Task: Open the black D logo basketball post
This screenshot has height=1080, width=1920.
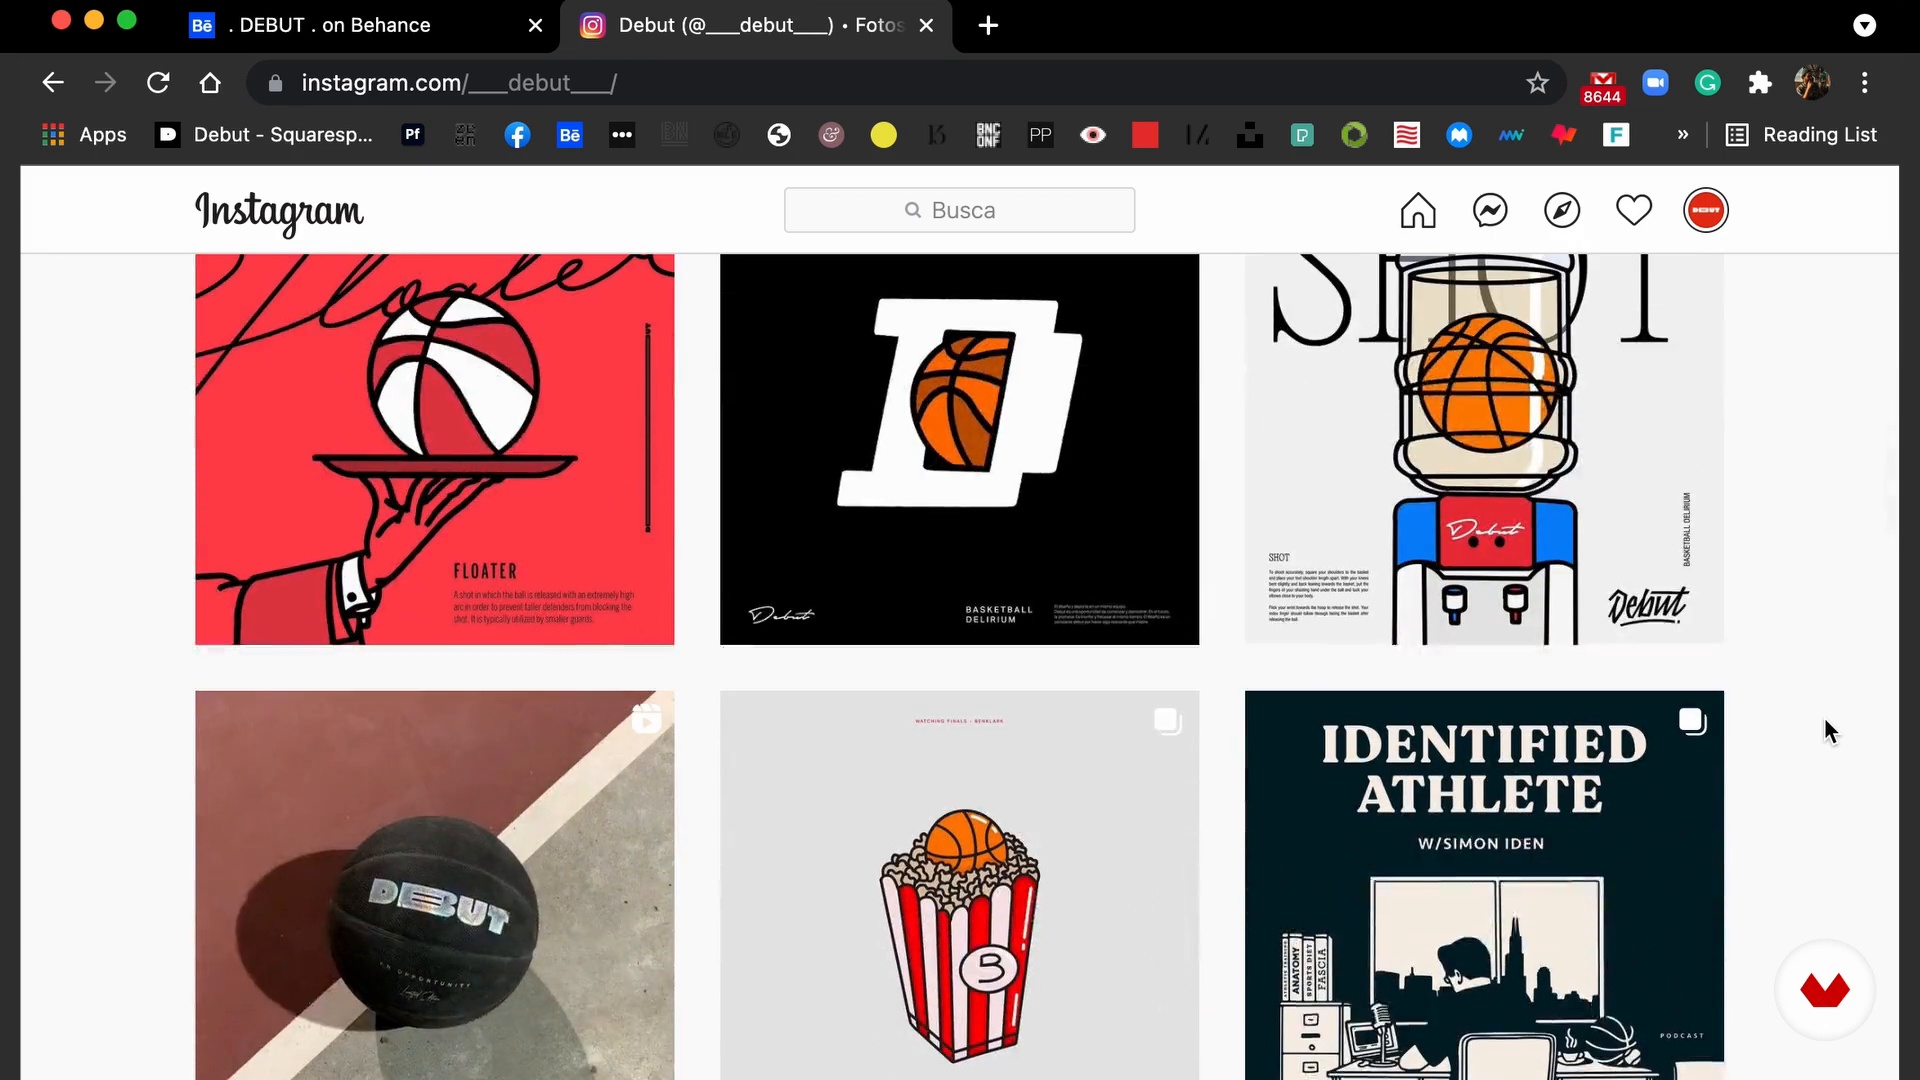Action: coord(959,449)
